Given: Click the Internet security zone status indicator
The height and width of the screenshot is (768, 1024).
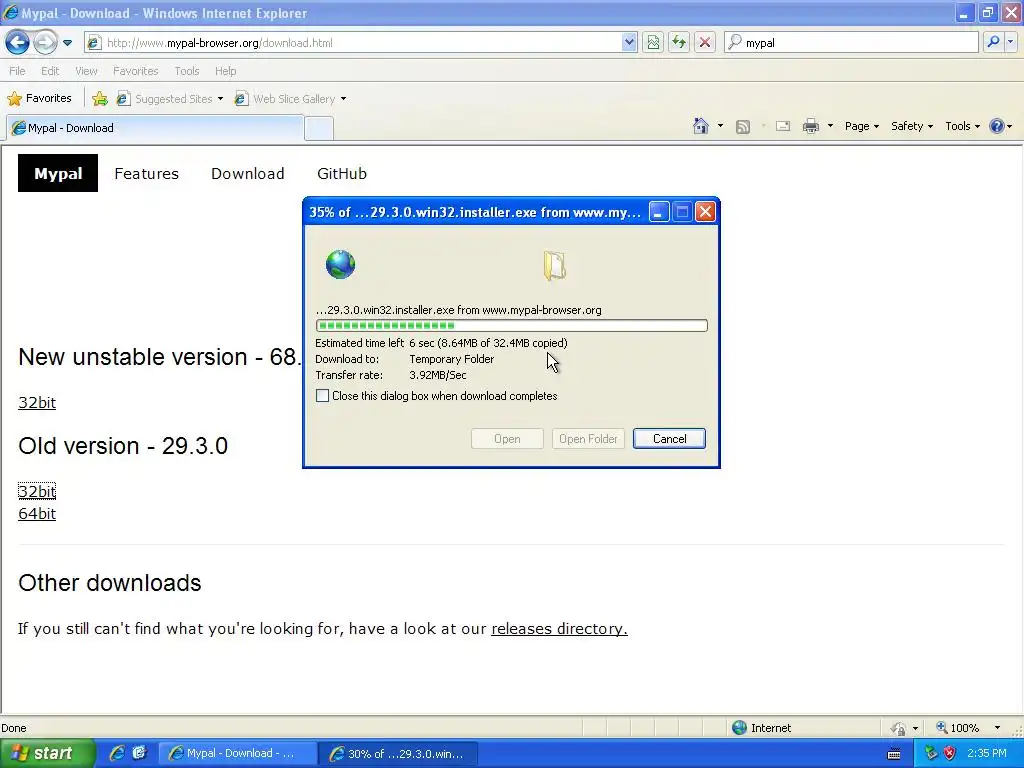Looking at the screenshot, I should 761,728.
